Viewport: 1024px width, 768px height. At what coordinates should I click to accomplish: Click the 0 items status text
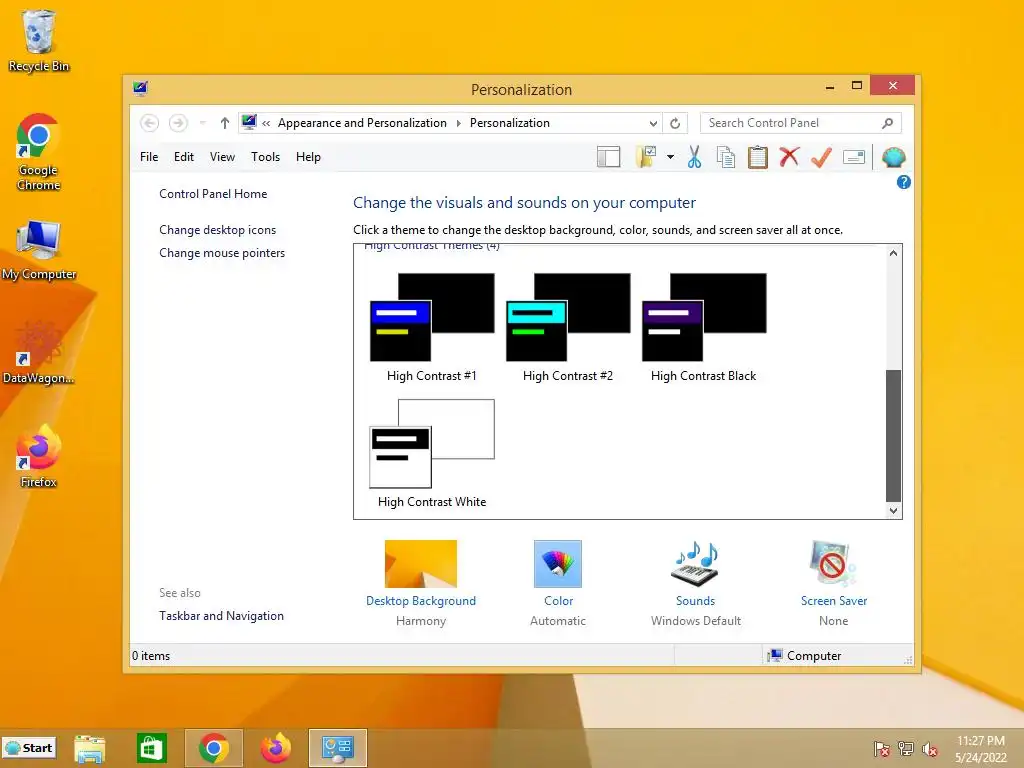point(151,656)
